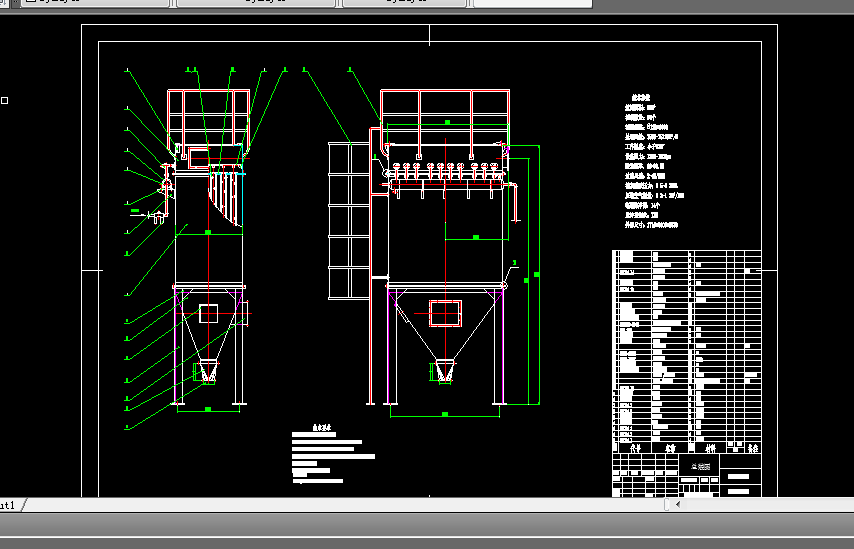
Task: Click the small white square marker on left edge
Action: click(x=5, y=100)
